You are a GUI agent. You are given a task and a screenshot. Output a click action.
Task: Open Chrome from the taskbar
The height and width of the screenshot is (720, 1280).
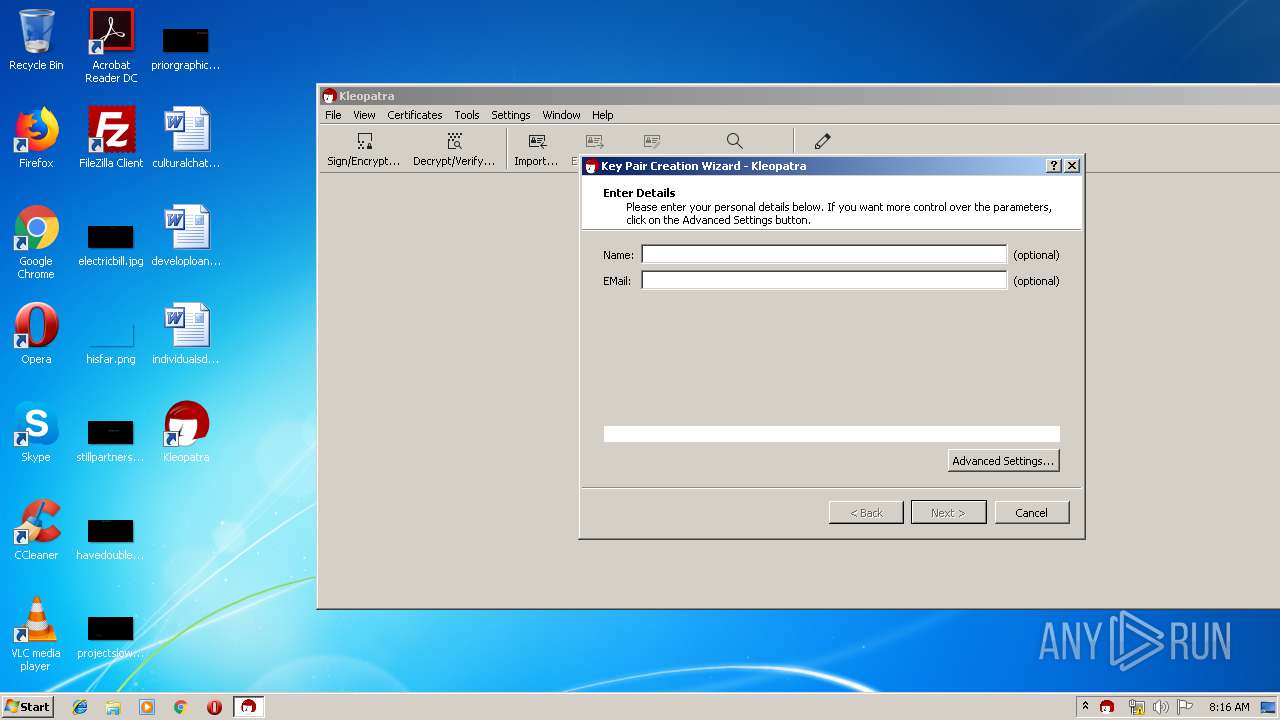click(181, 707)
